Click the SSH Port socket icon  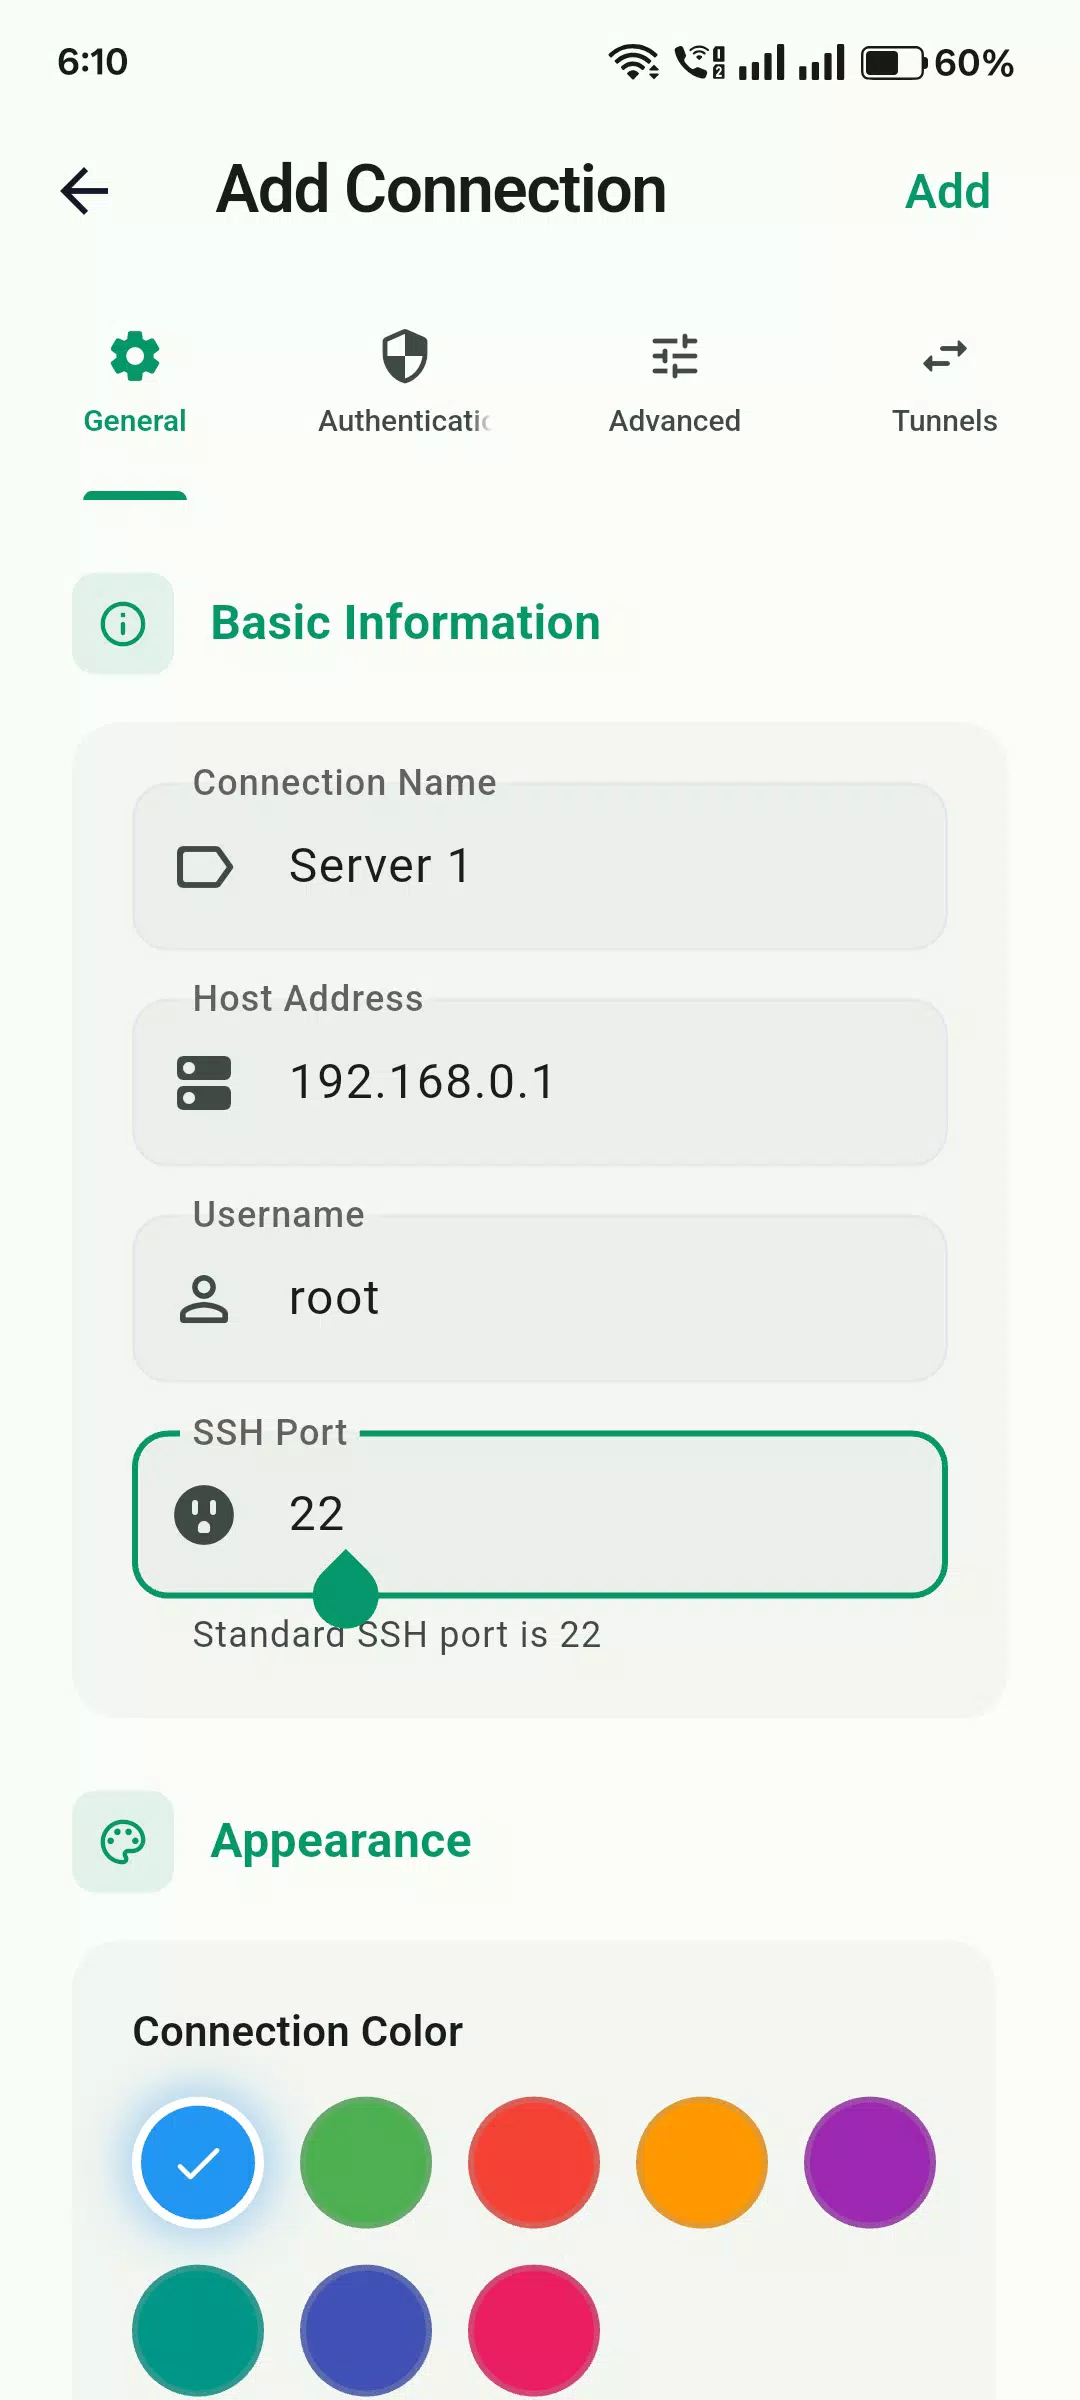coord(204,1515)
